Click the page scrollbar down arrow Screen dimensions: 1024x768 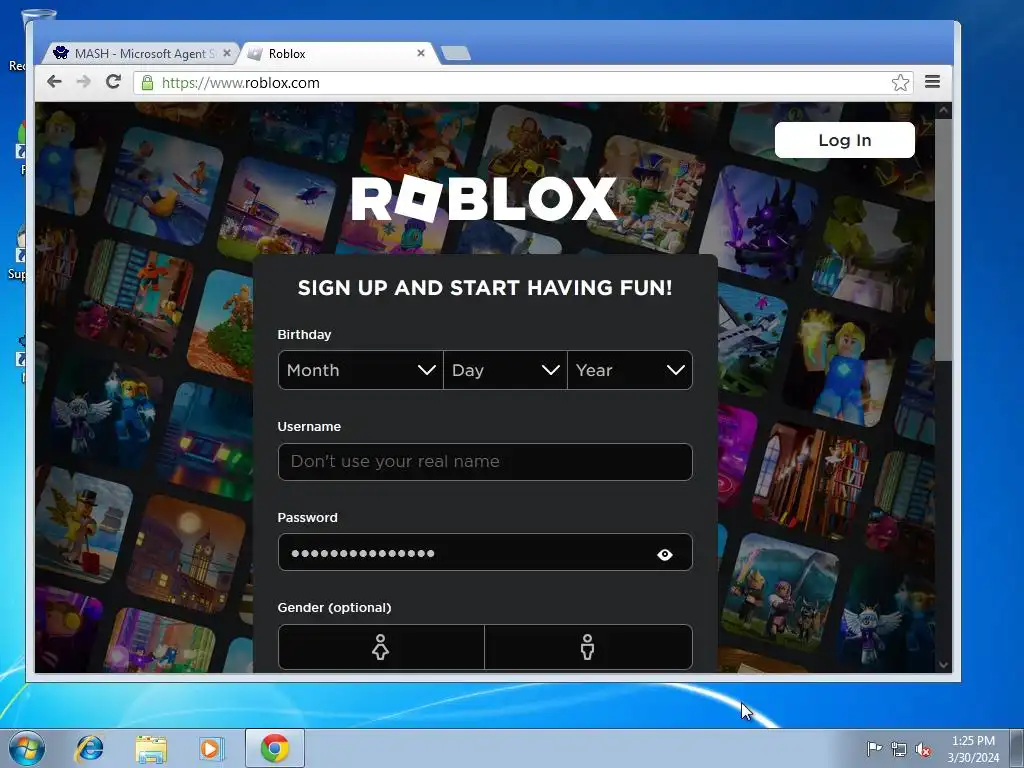coord(943,665)
